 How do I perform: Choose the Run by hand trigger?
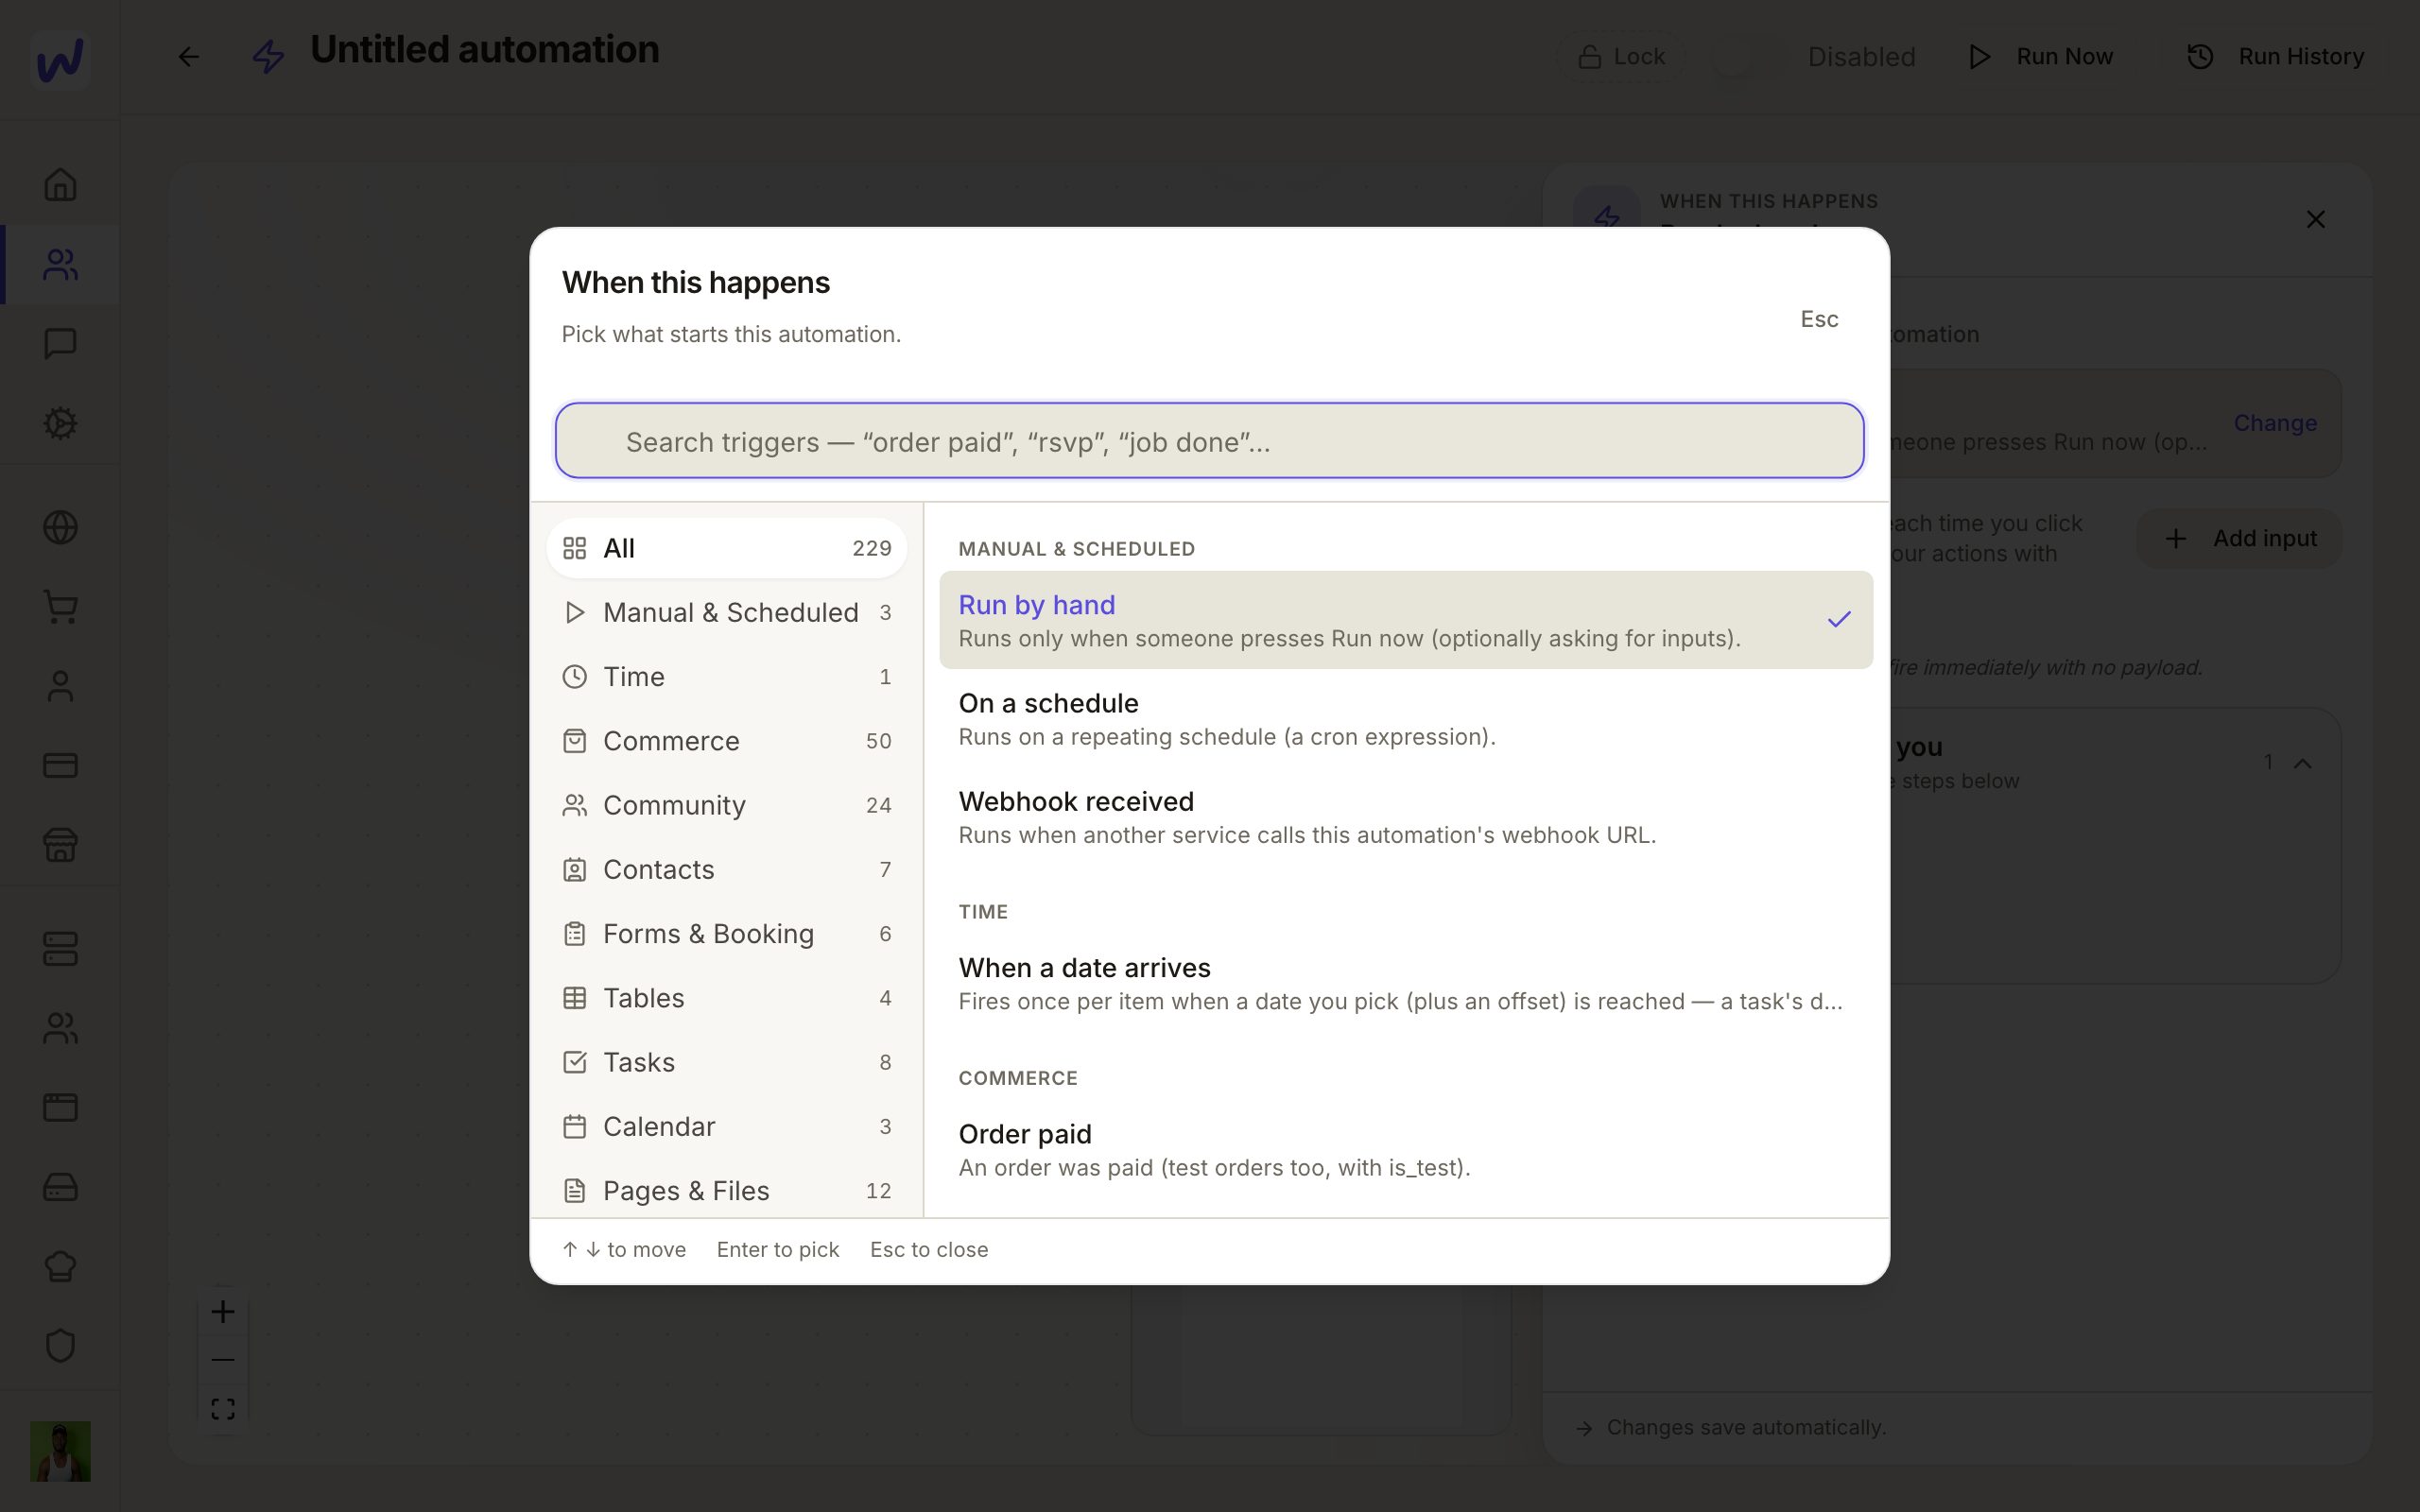[x=1405, y=620]
